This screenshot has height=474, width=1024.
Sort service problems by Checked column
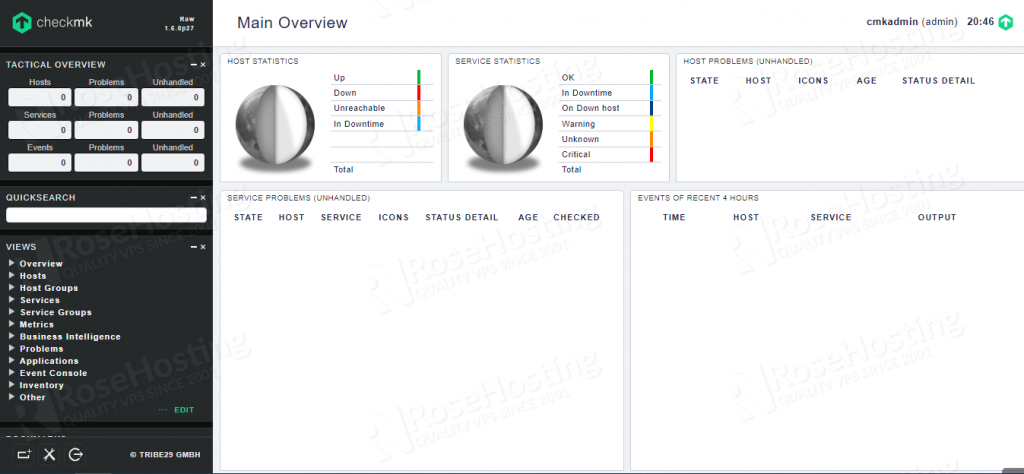576,217
